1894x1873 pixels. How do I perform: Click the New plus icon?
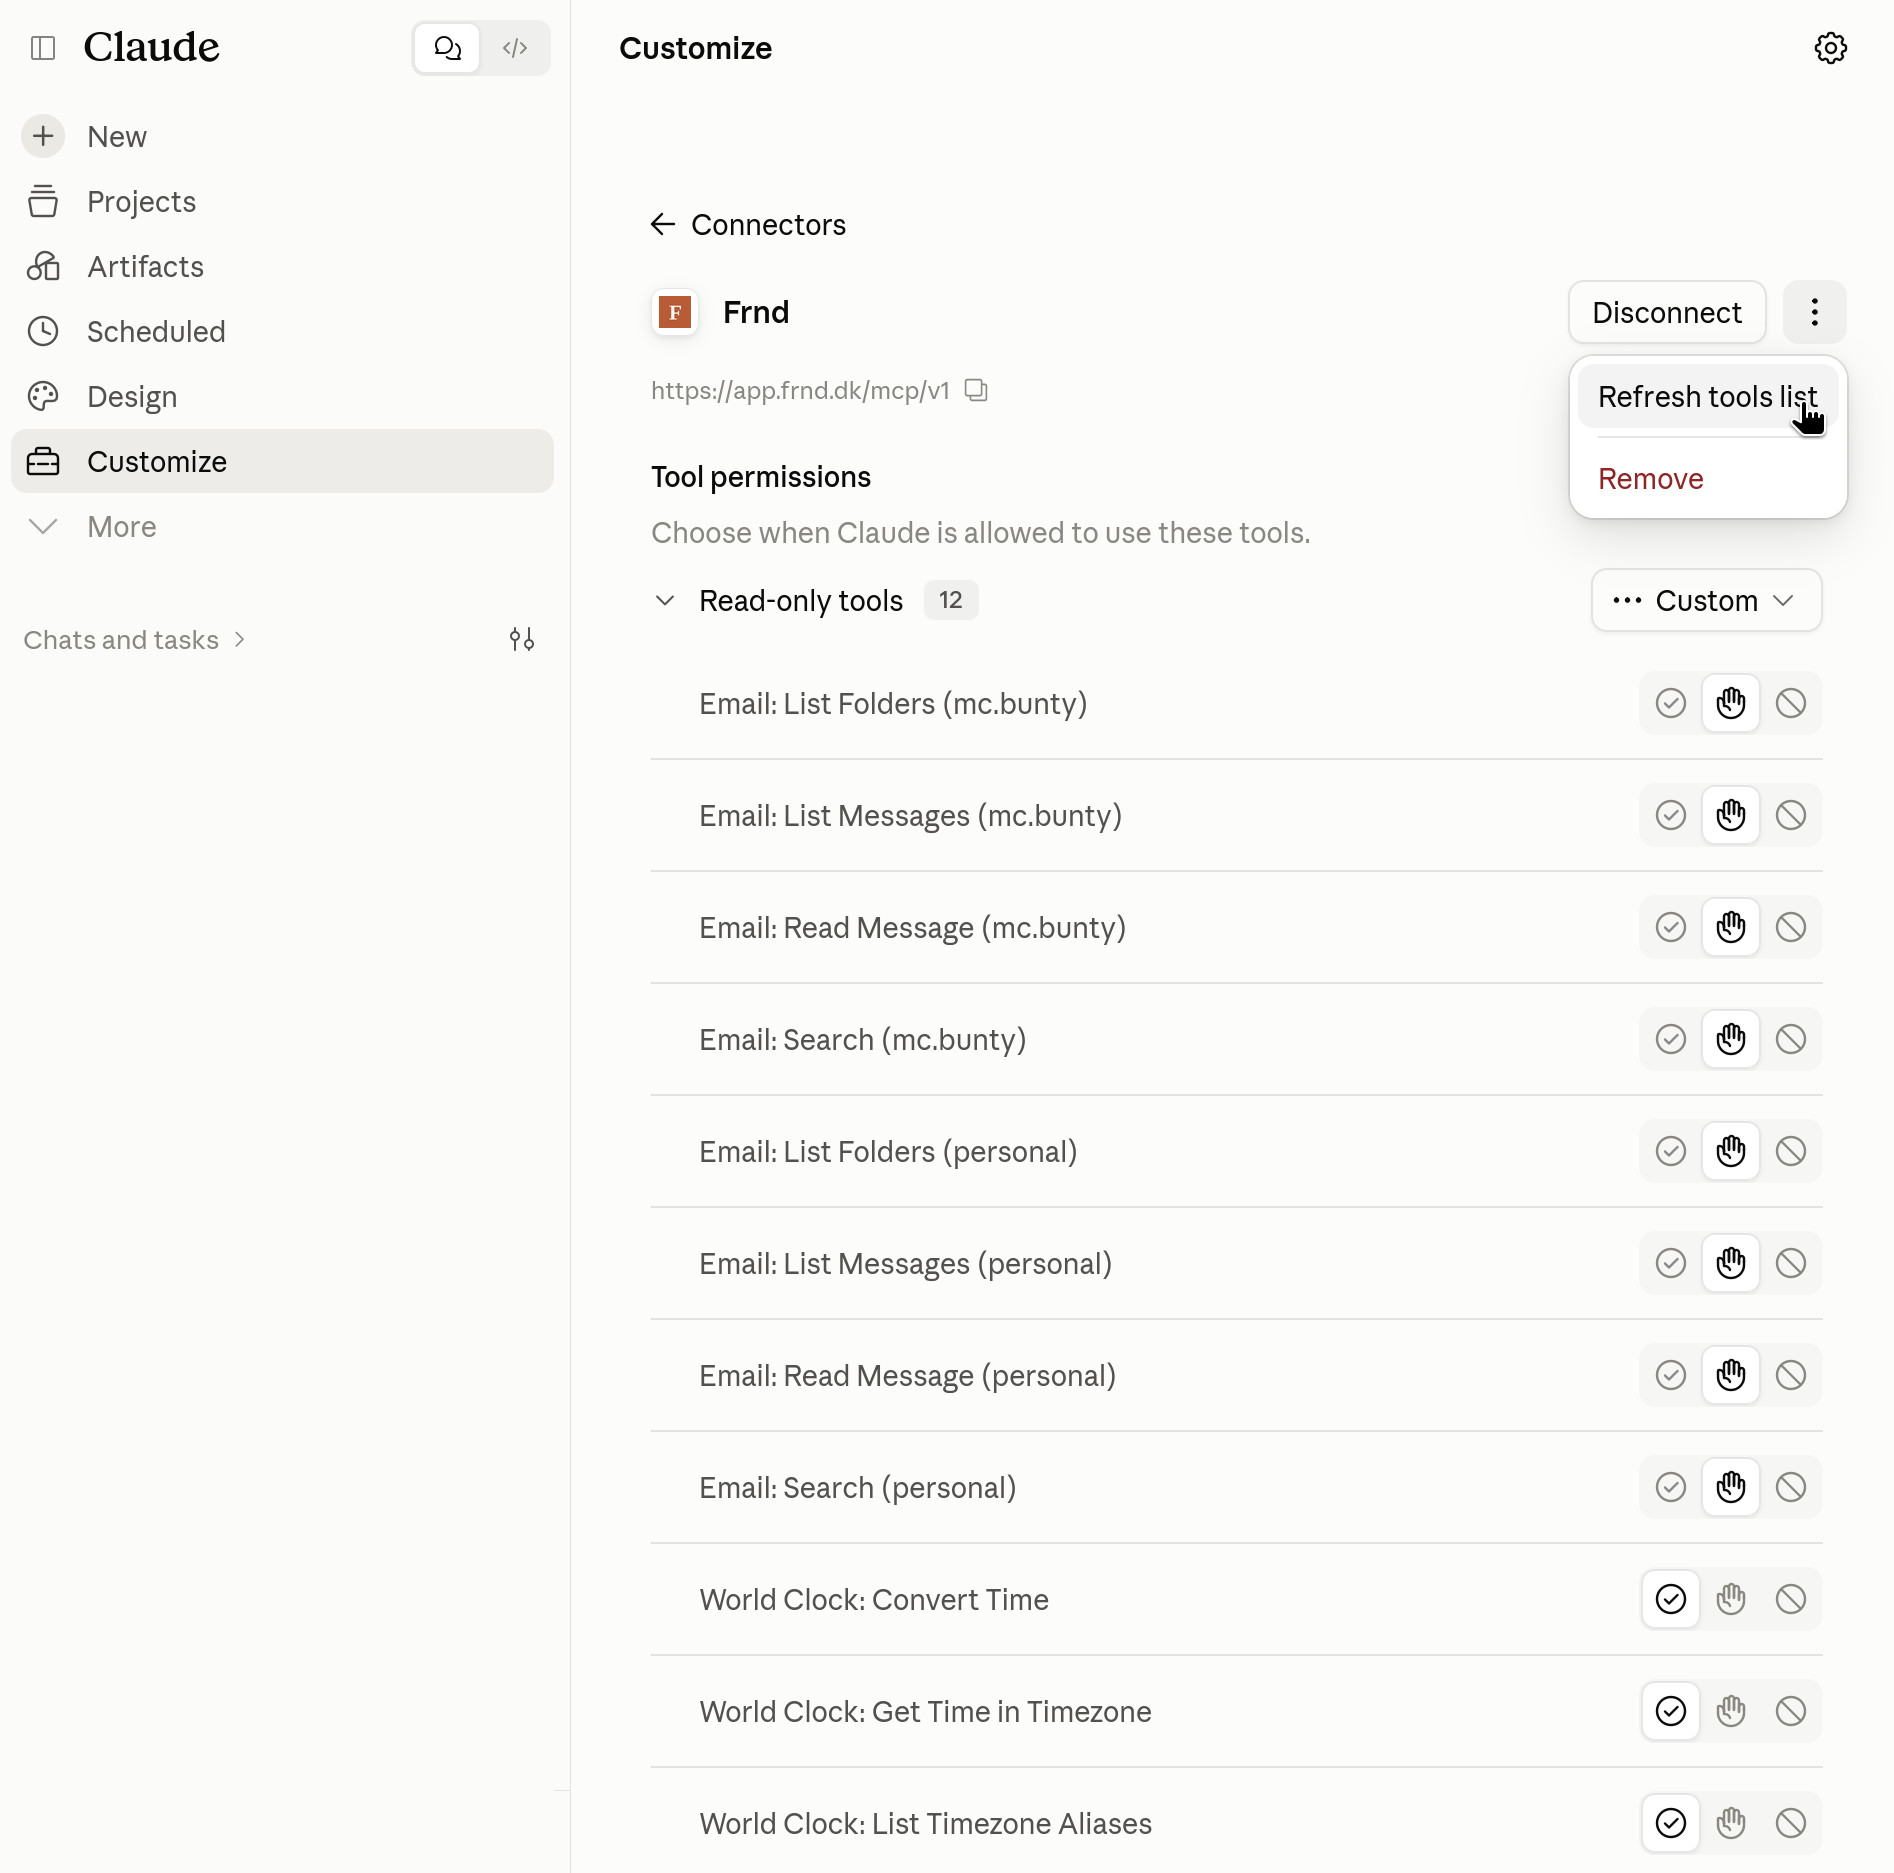43,136
